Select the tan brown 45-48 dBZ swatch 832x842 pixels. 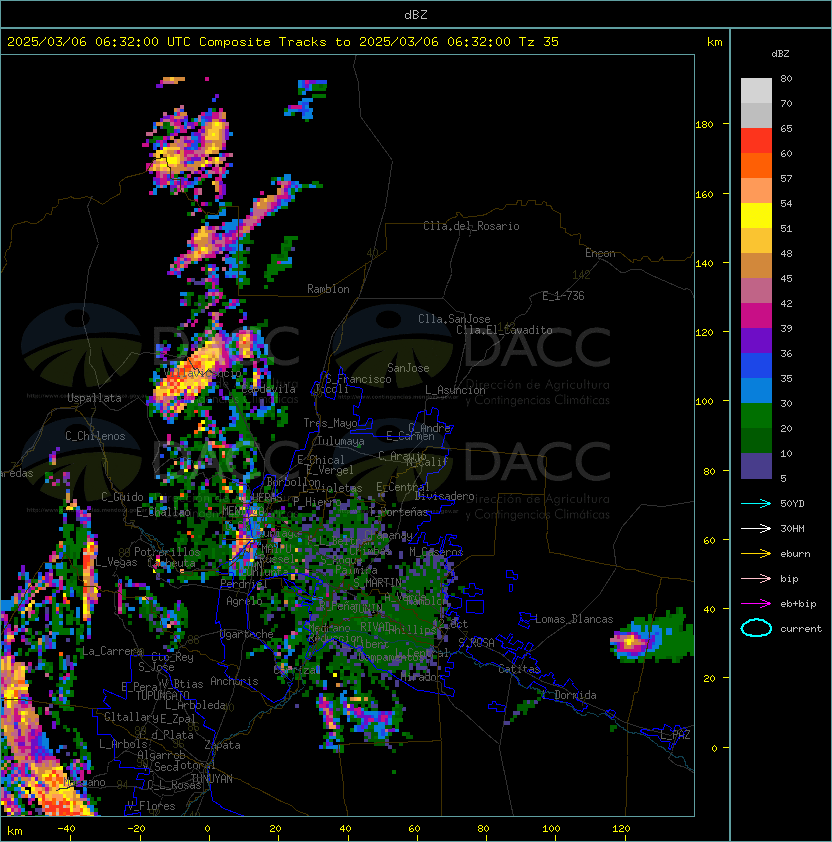coord(756,266)
